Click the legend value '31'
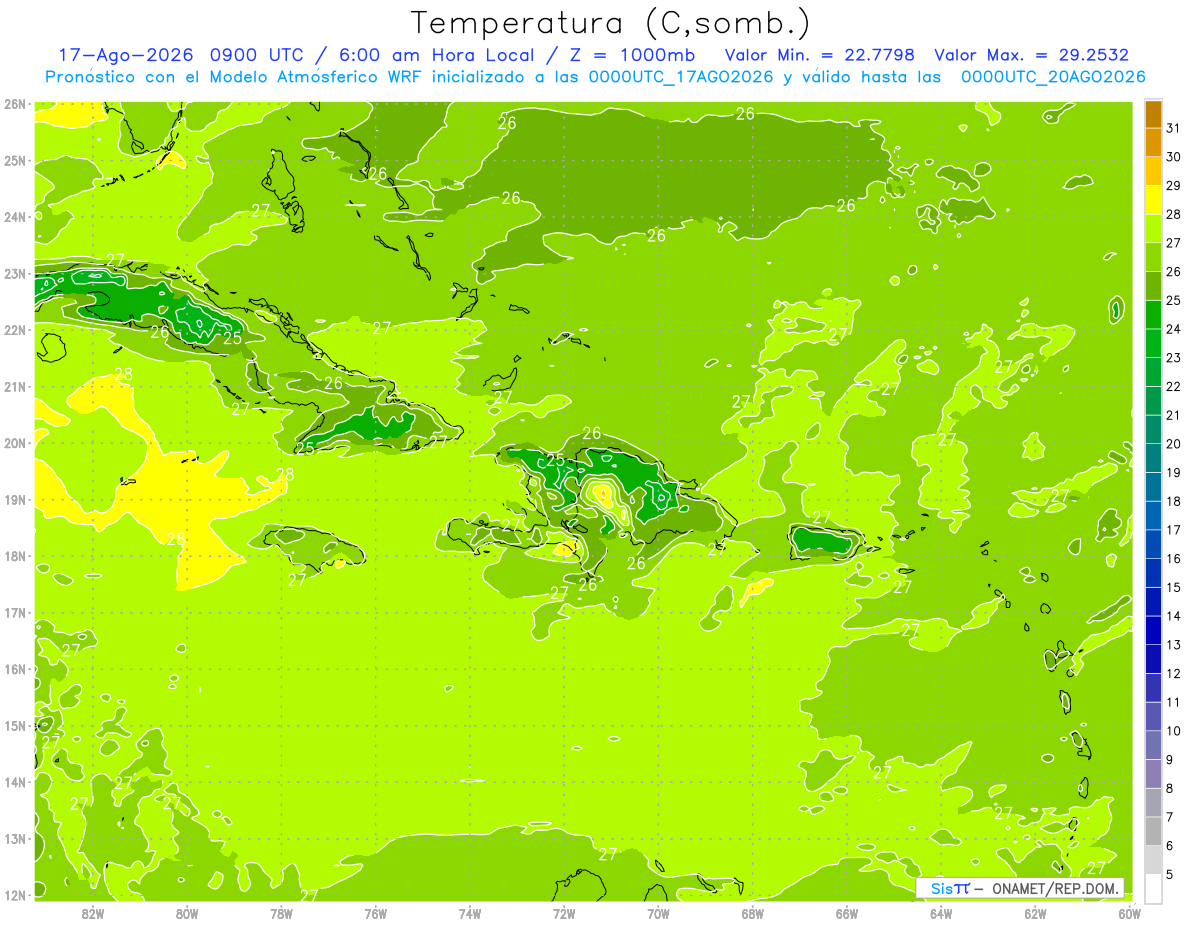The image size is (1200, 927). coord(1173,128)
